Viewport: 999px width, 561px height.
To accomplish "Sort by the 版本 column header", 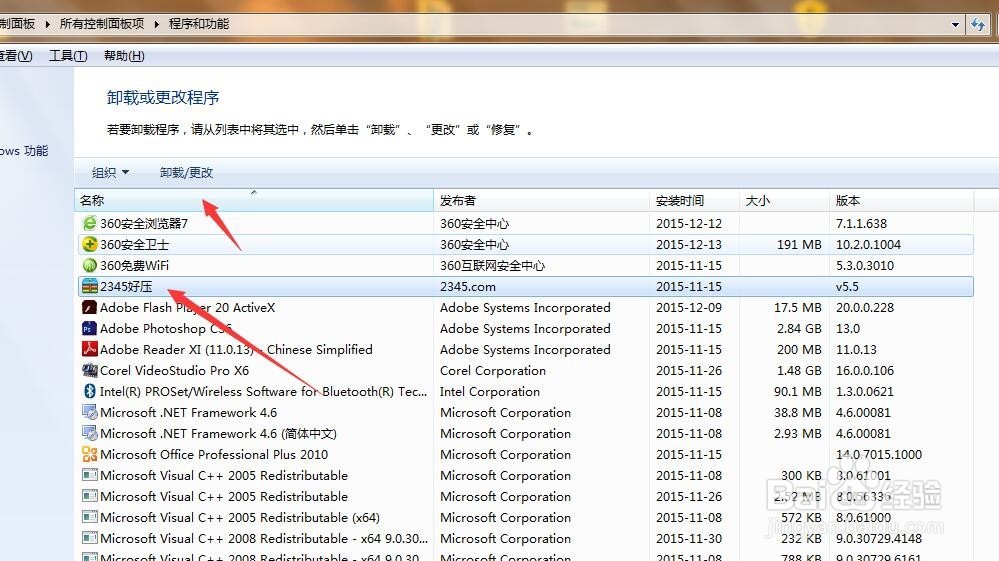I will point(902,201).
